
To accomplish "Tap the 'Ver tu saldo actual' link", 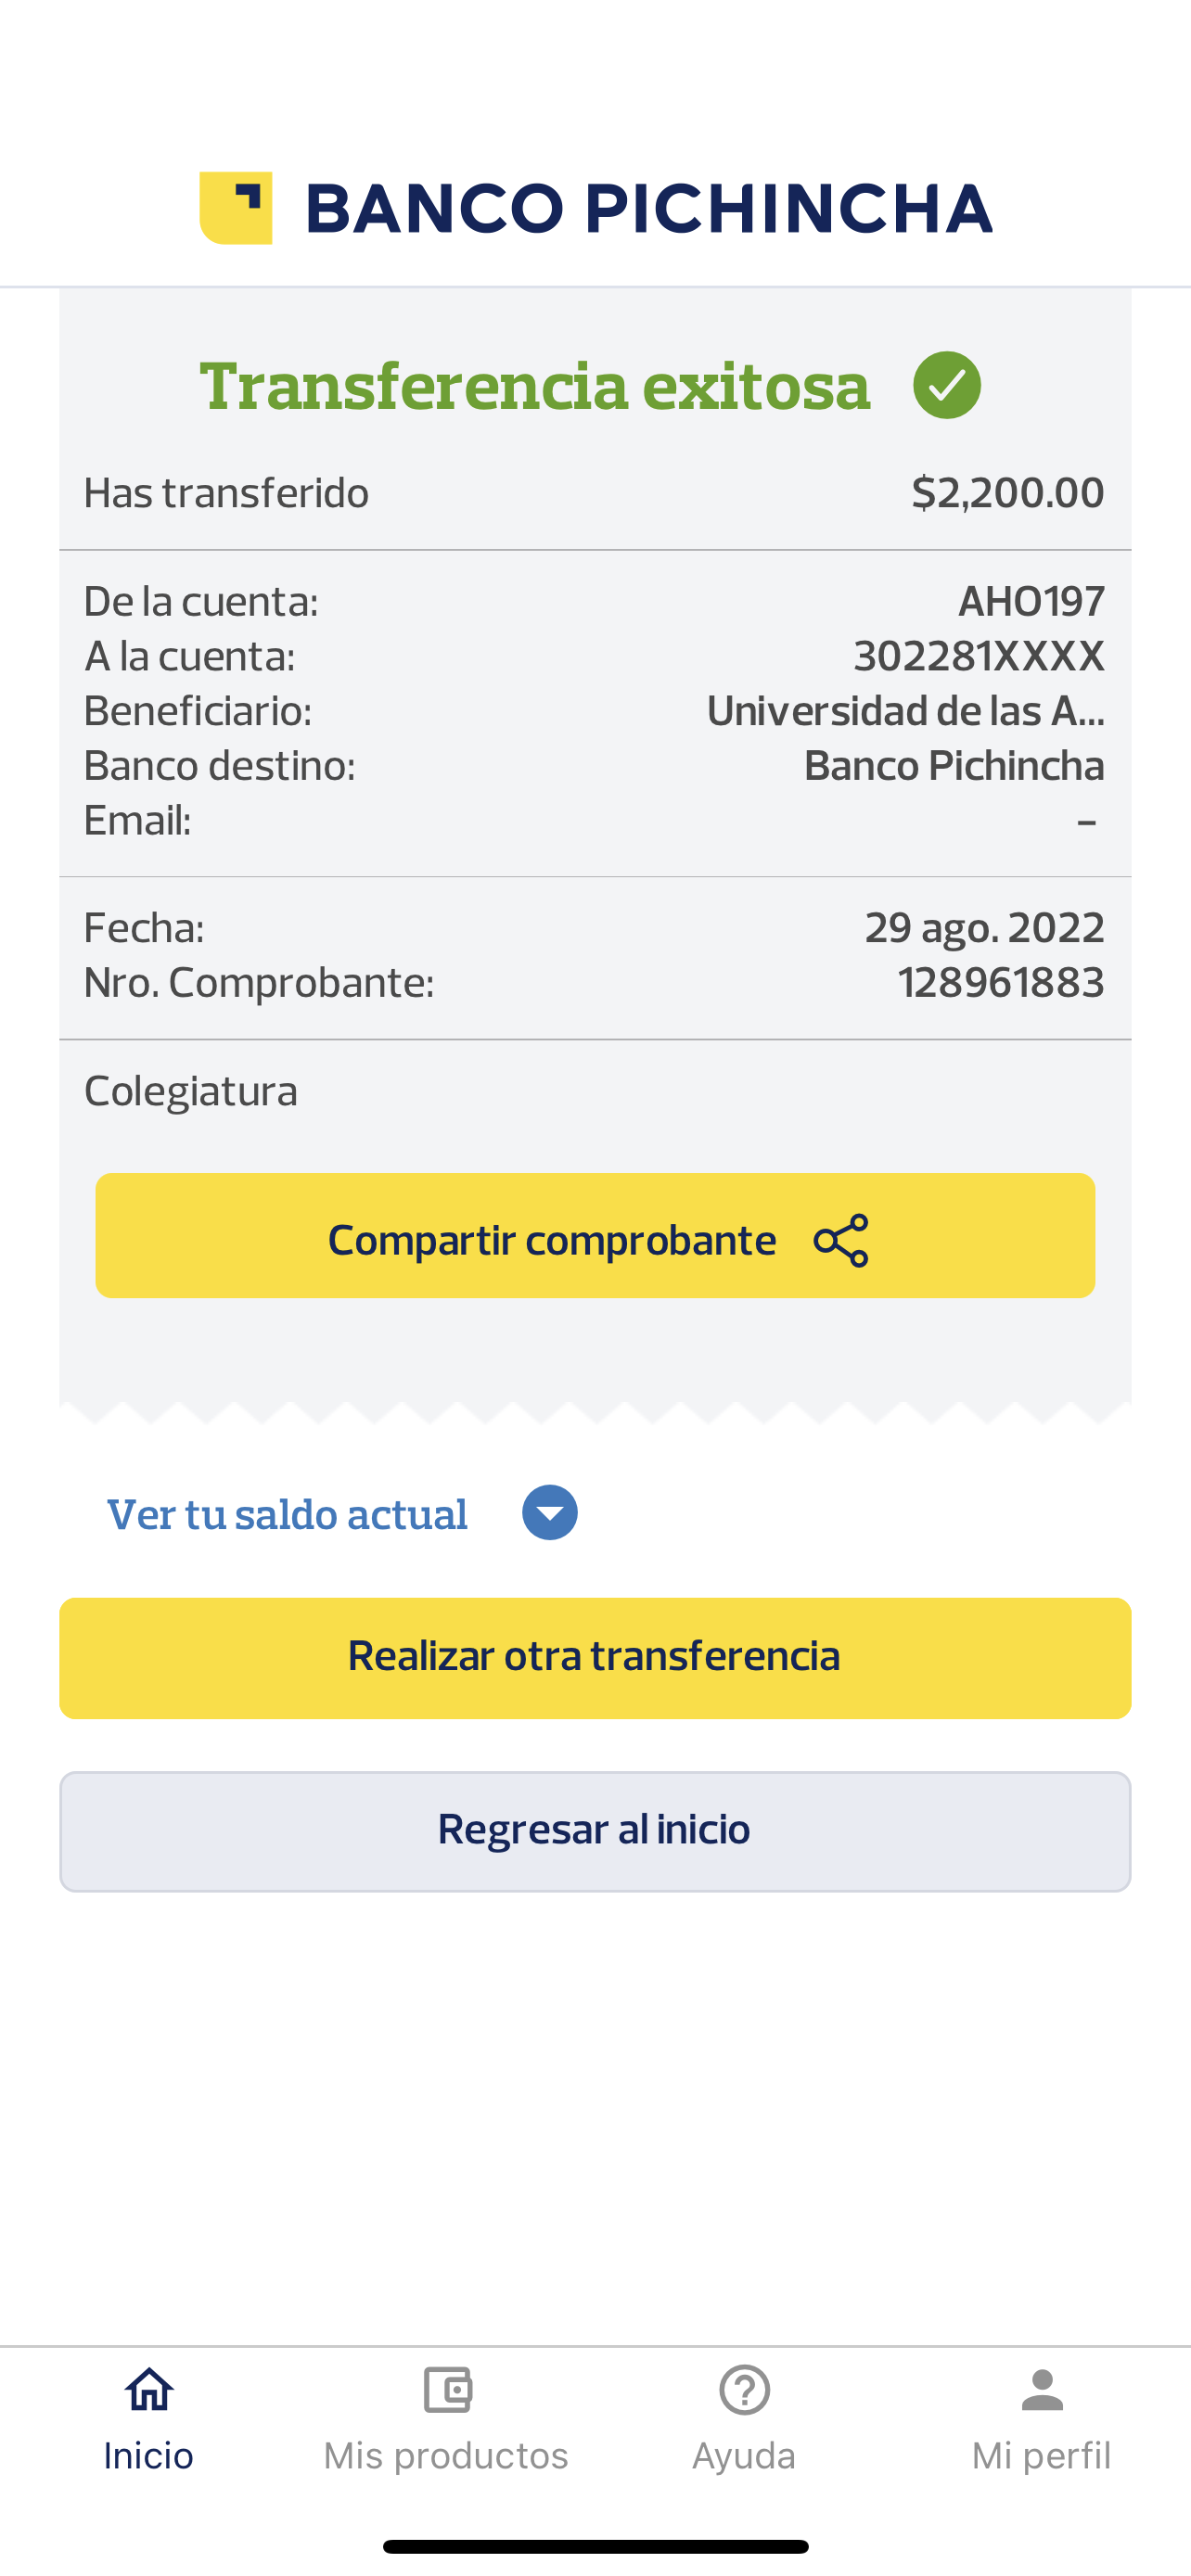I will pyautogui.click(x=287, y=1514).
